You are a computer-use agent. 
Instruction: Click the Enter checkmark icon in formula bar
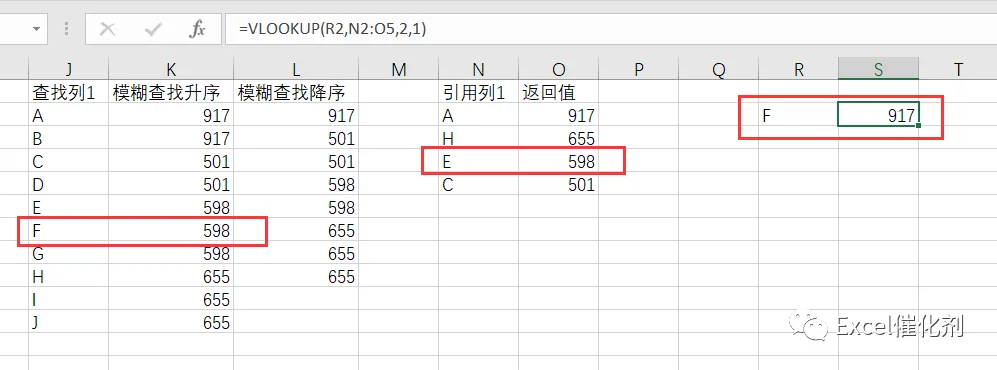(153, 29)
